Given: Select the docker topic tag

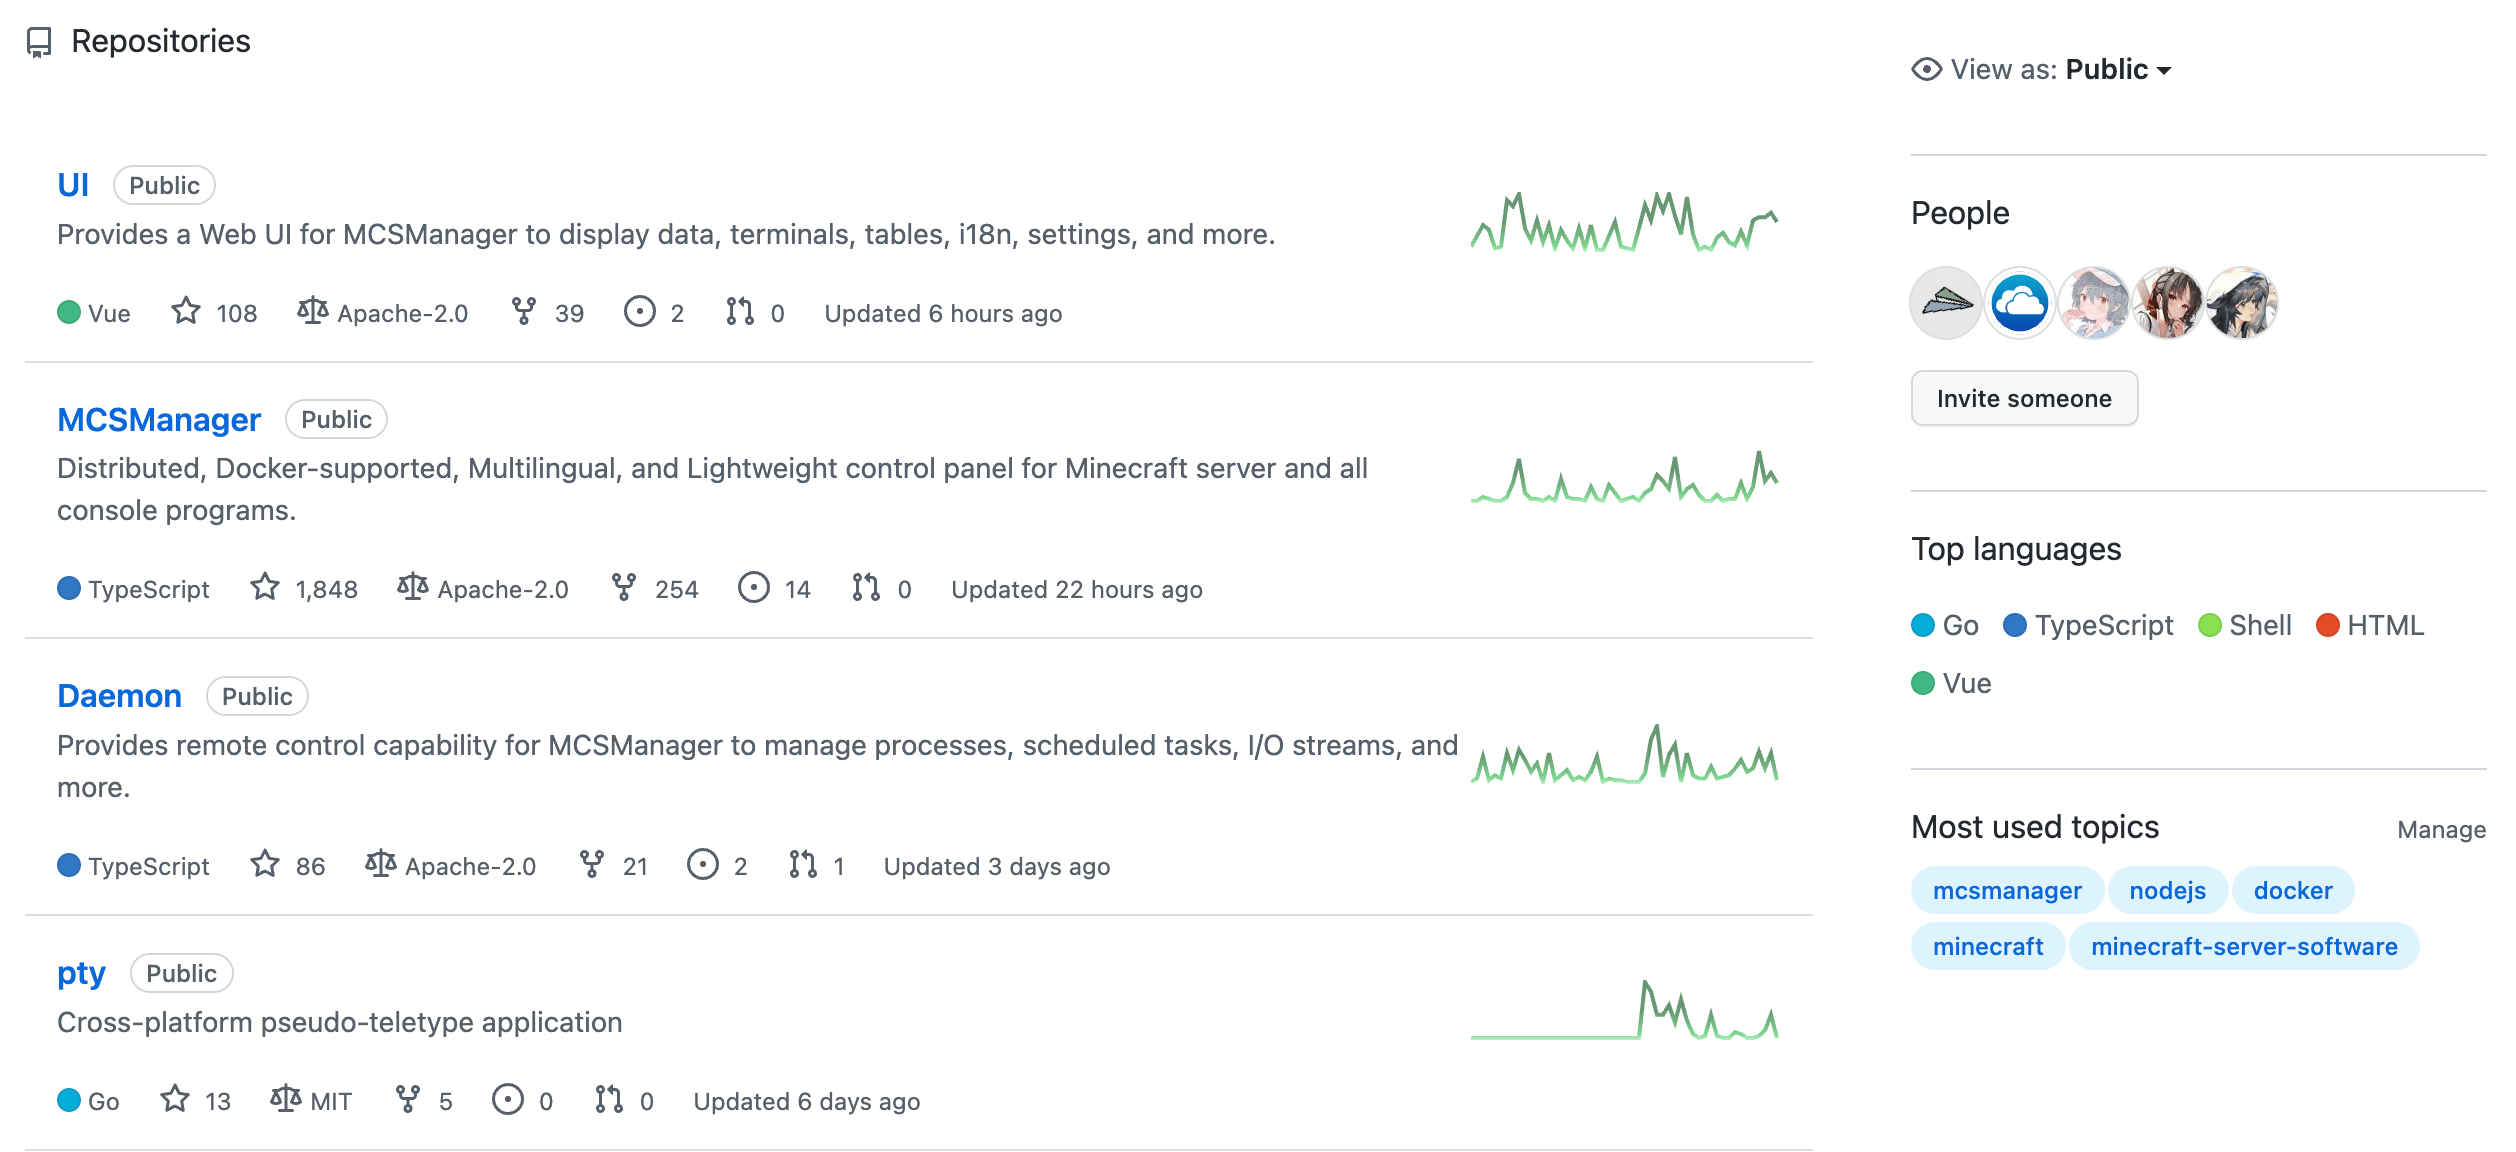Looking at the screenshot, I should point(2293,890).
